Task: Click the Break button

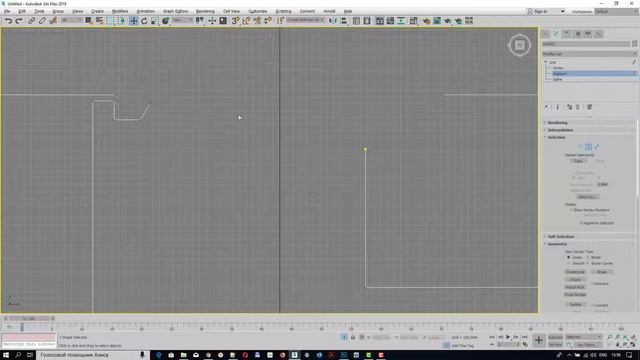Action: (x=602, y=272)
